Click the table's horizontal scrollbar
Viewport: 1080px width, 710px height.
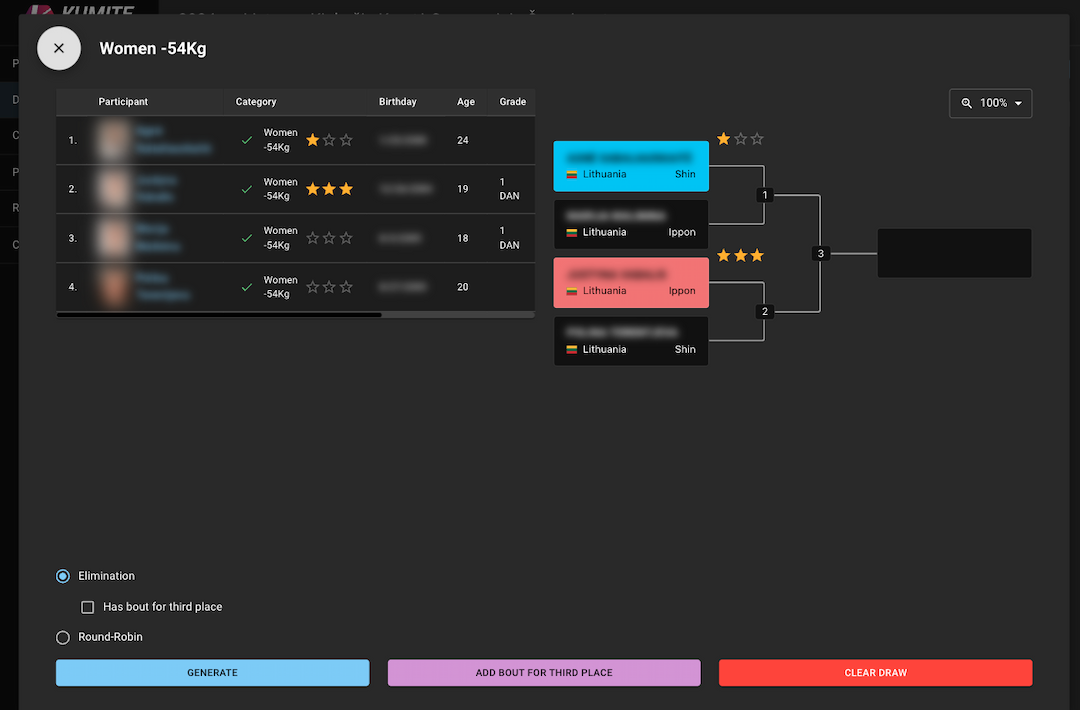tap(219, 315)
